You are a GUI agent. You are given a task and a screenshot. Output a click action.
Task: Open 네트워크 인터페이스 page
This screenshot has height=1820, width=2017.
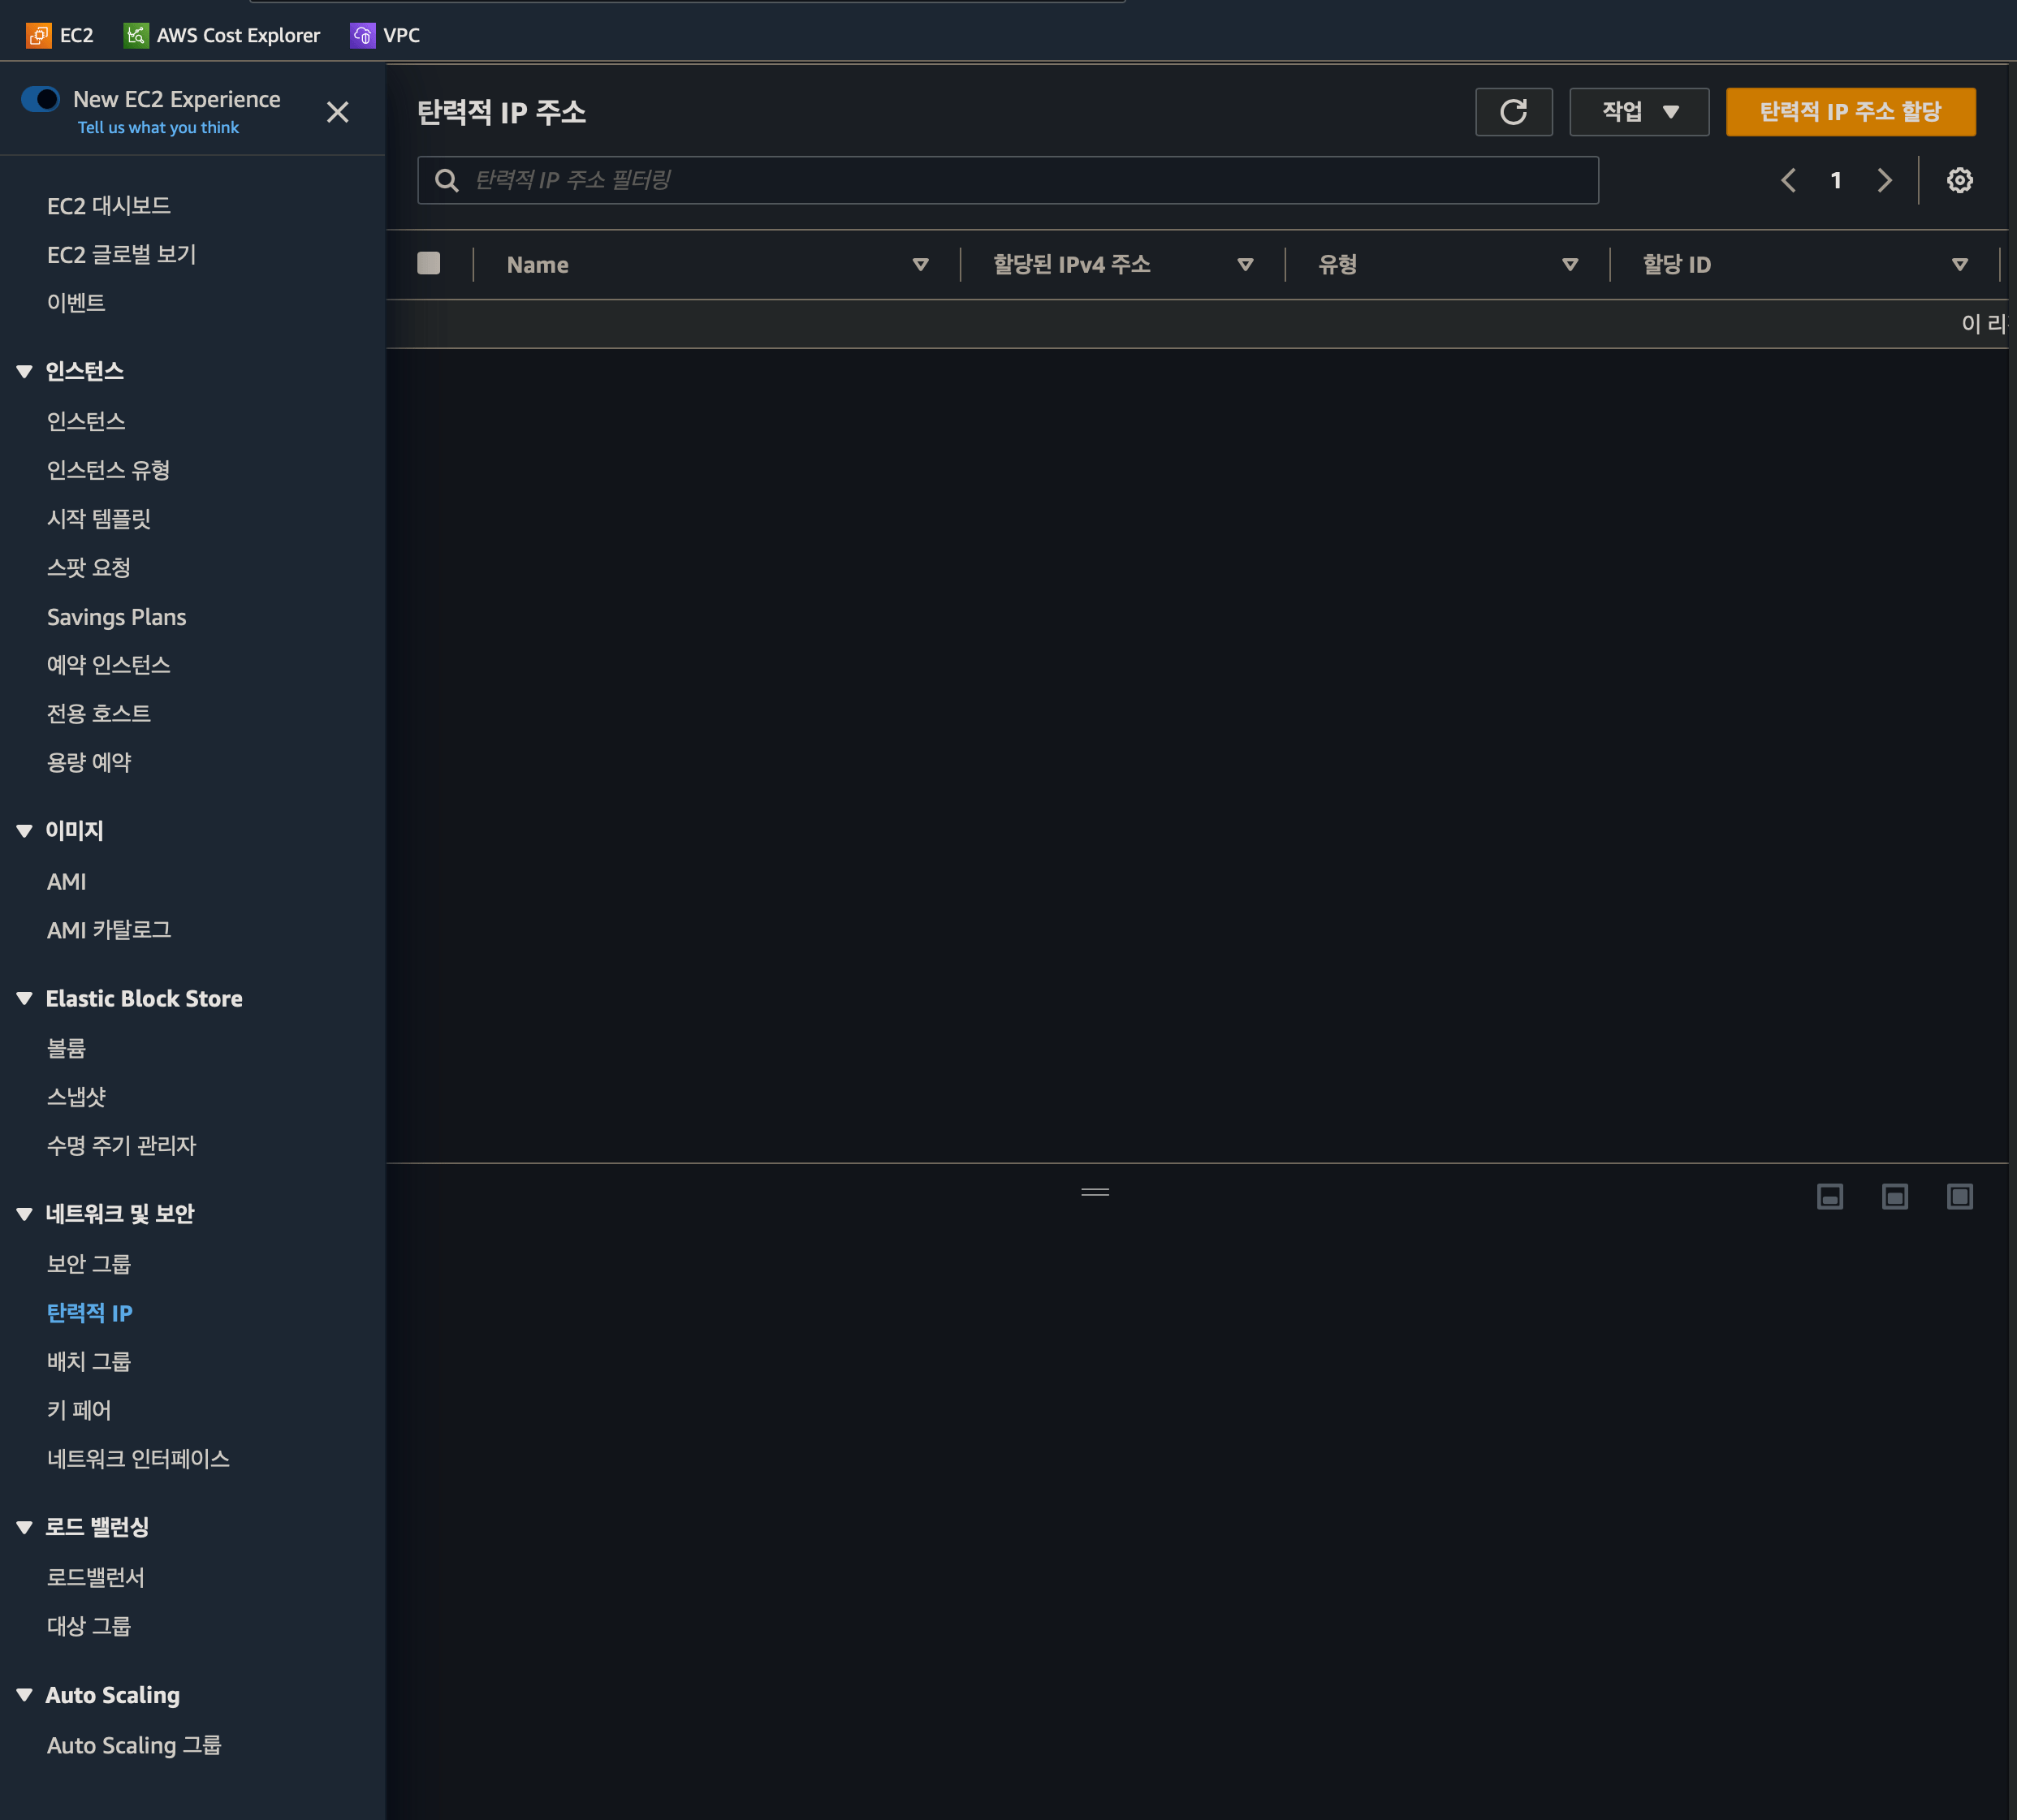(139, 1459)
